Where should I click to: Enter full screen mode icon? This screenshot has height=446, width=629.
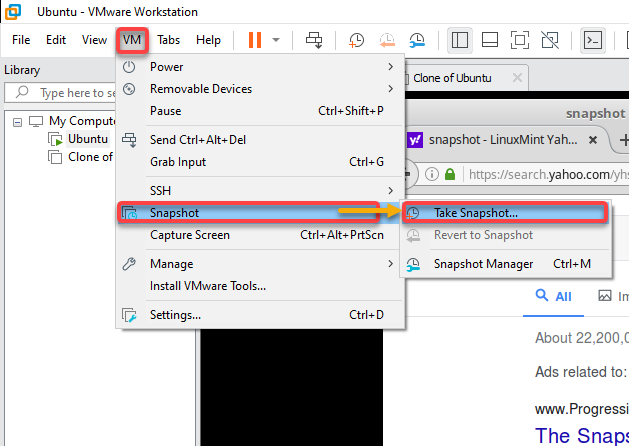point(519,40)
